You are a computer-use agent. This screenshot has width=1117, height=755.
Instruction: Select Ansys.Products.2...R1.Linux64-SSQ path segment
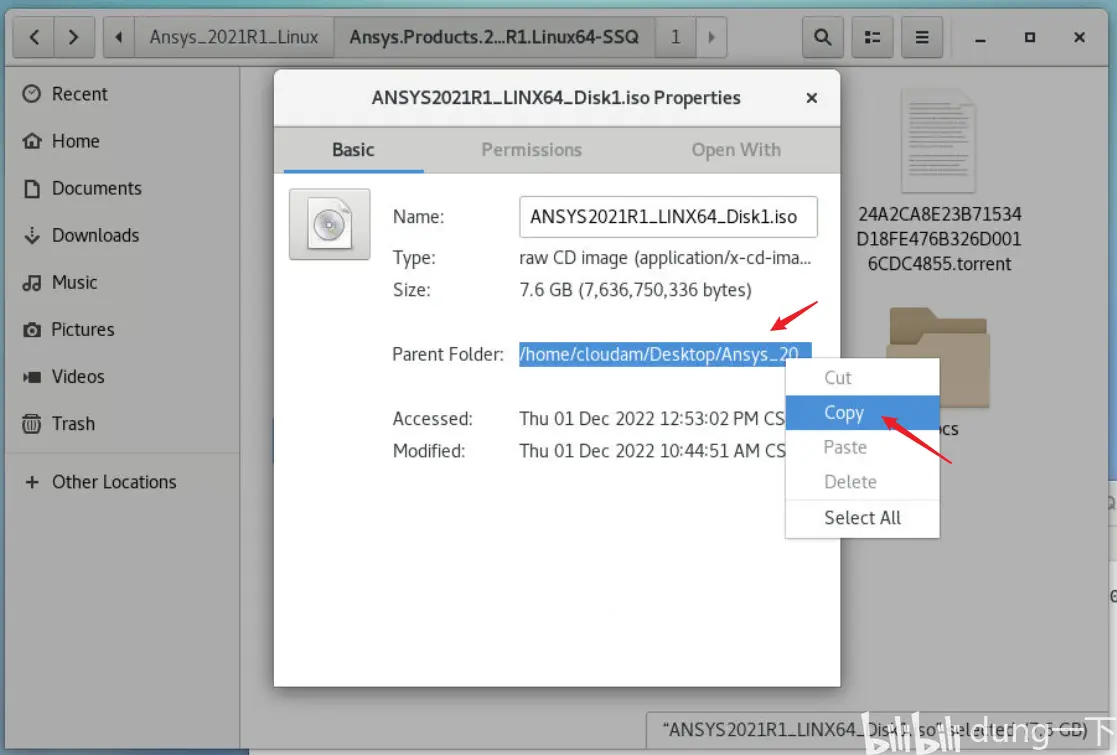coord(494,37)
